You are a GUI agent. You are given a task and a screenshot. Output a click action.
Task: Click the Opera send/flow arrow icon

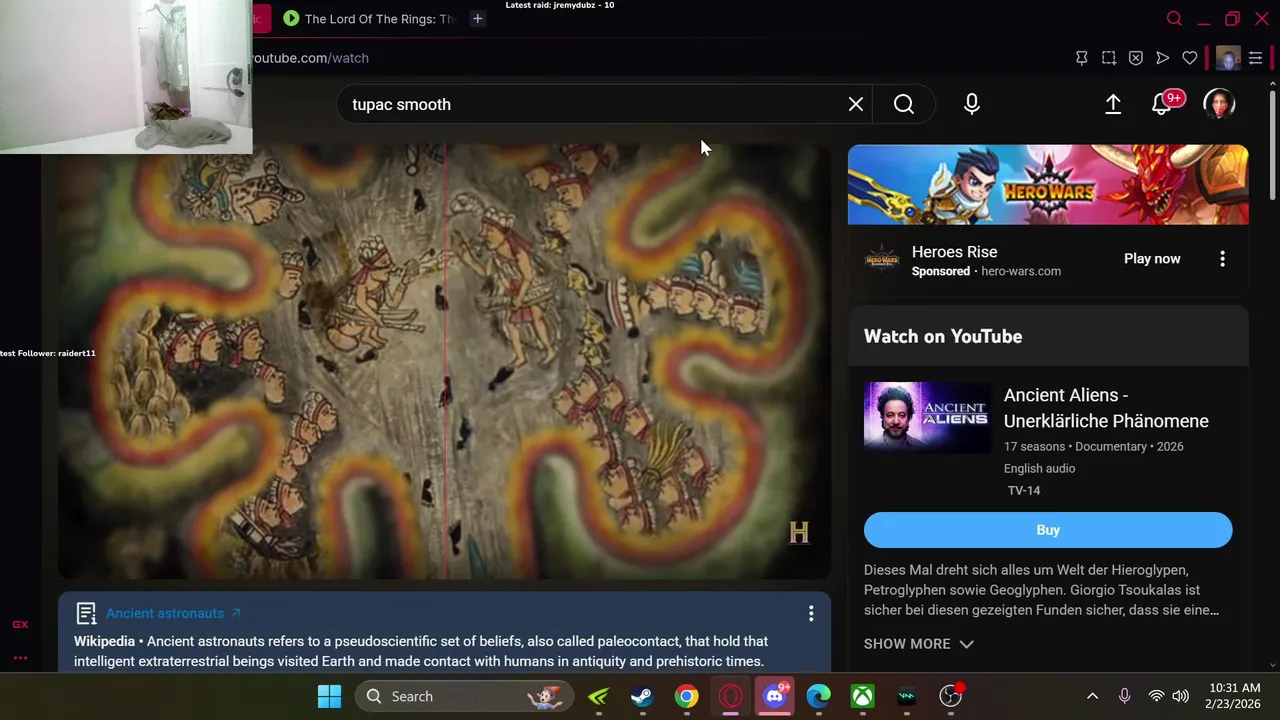[1163, 58]
